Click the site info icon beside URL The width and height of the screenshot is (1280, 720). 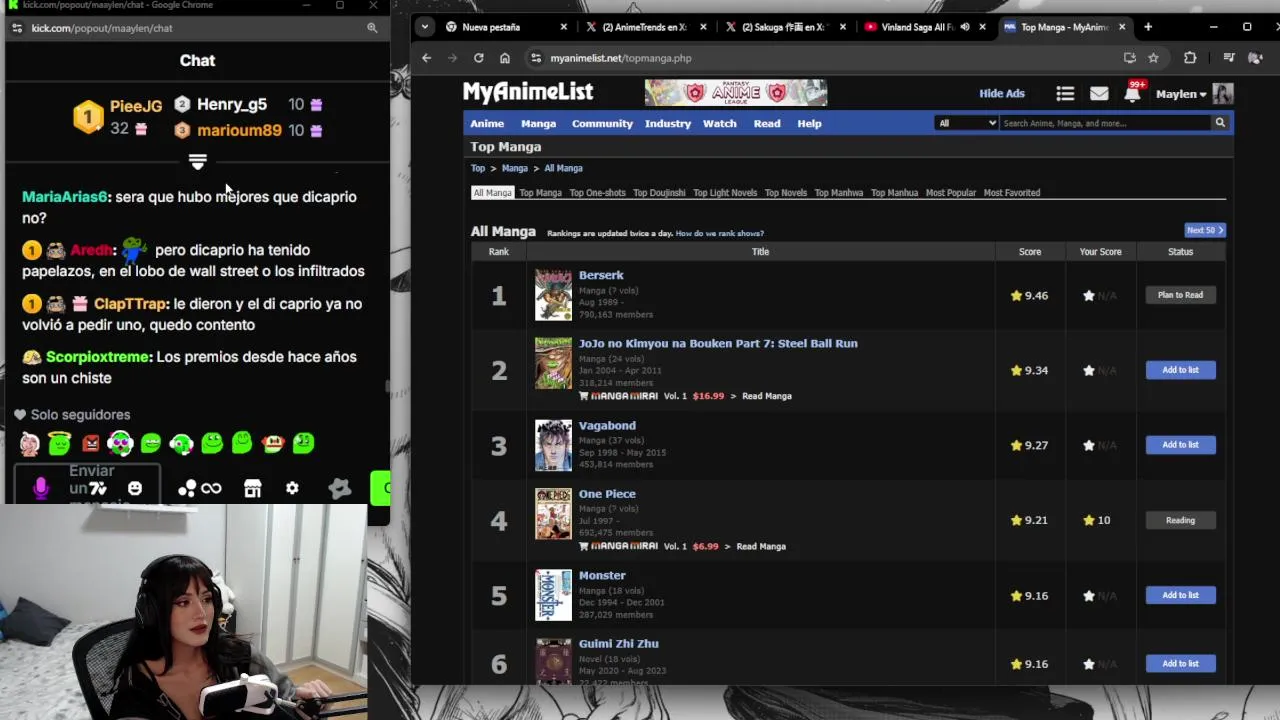click(536, 58)
